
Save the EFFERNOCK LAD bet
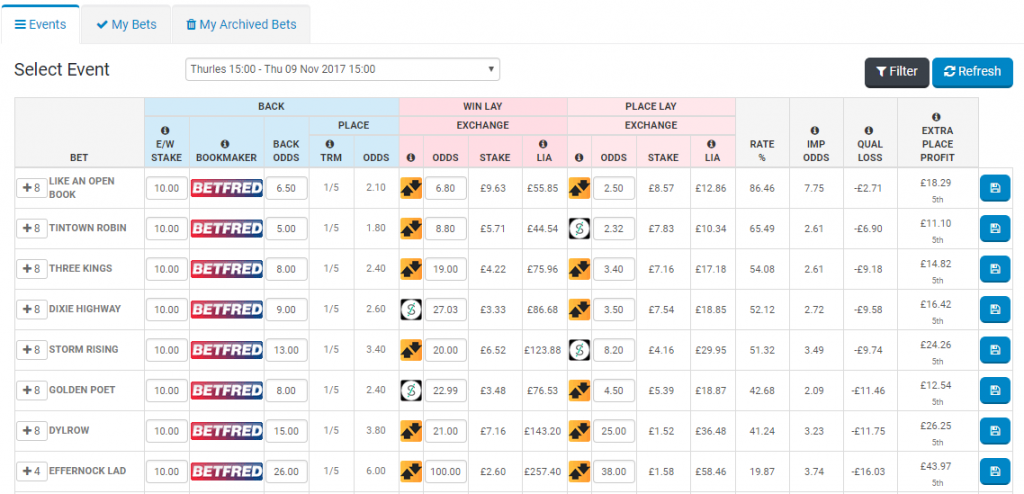click(x=995, y=472)
